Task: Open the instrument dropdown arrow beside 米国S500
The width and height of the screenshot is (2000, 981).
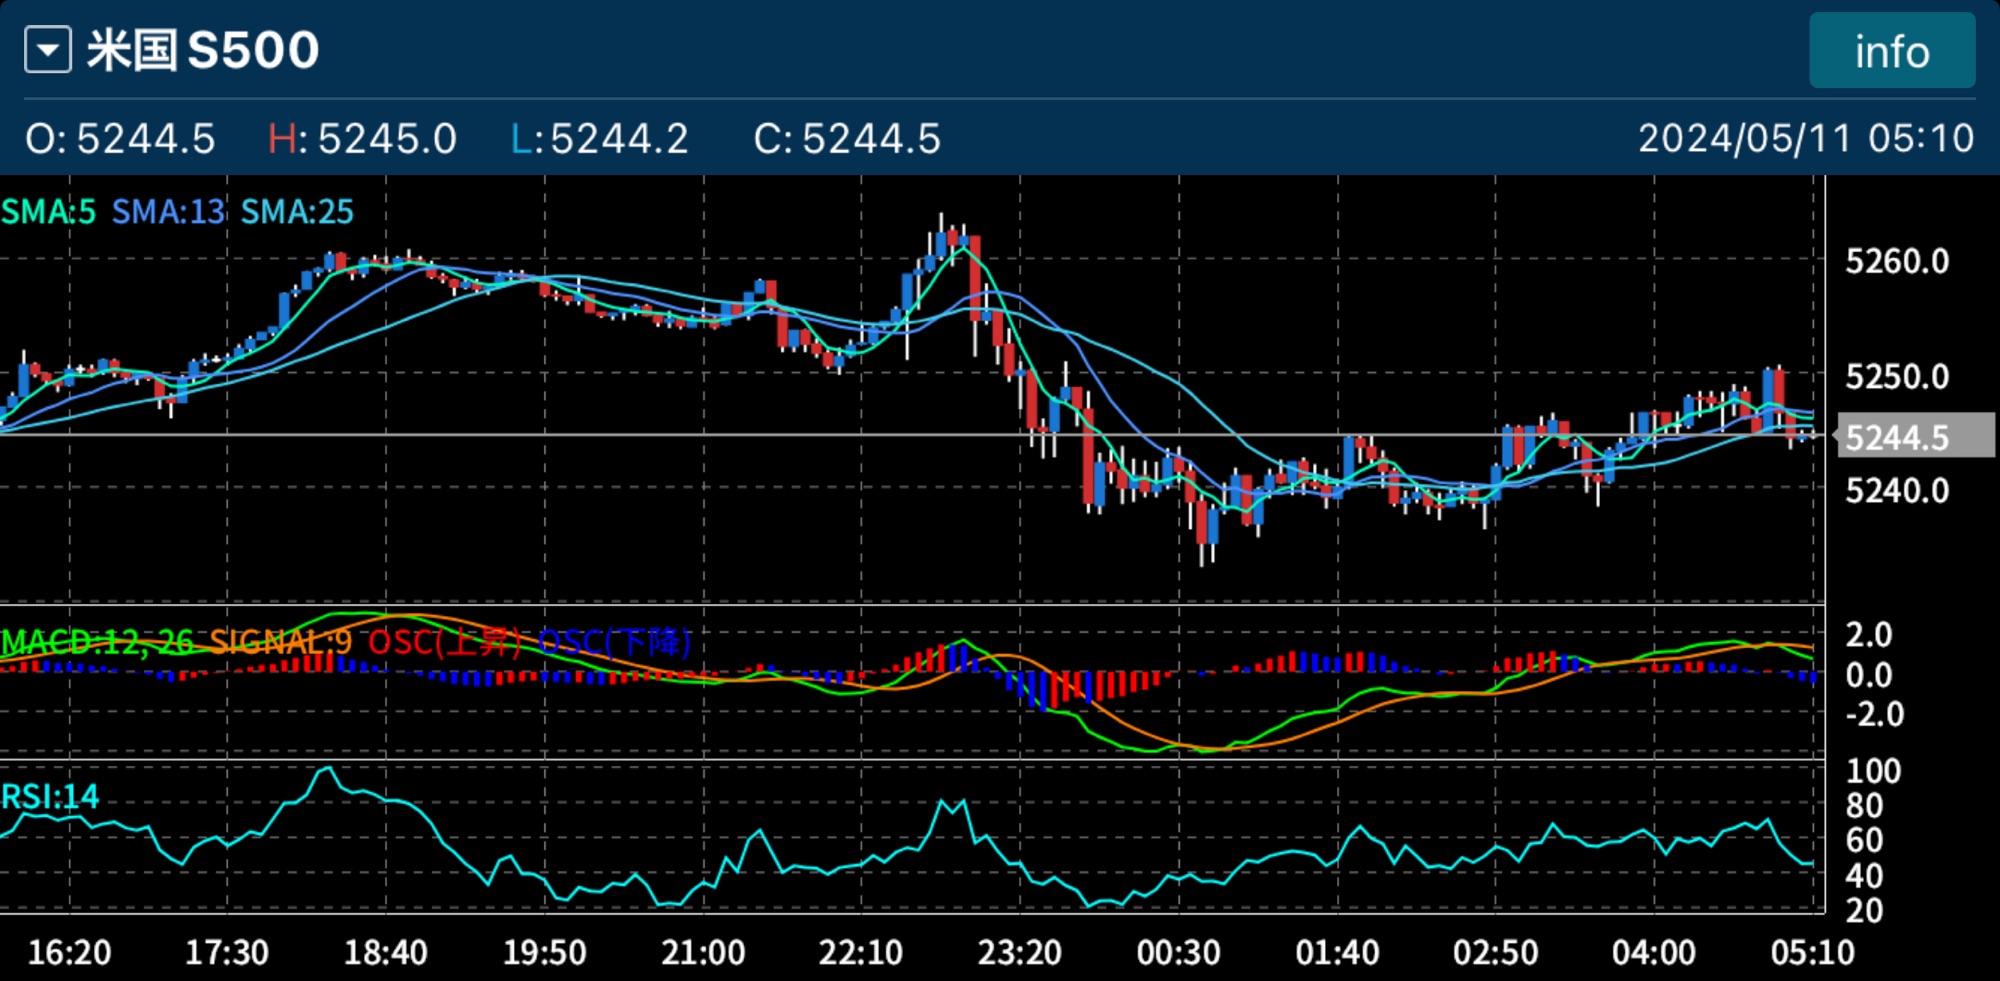Action: pos(48,50)
